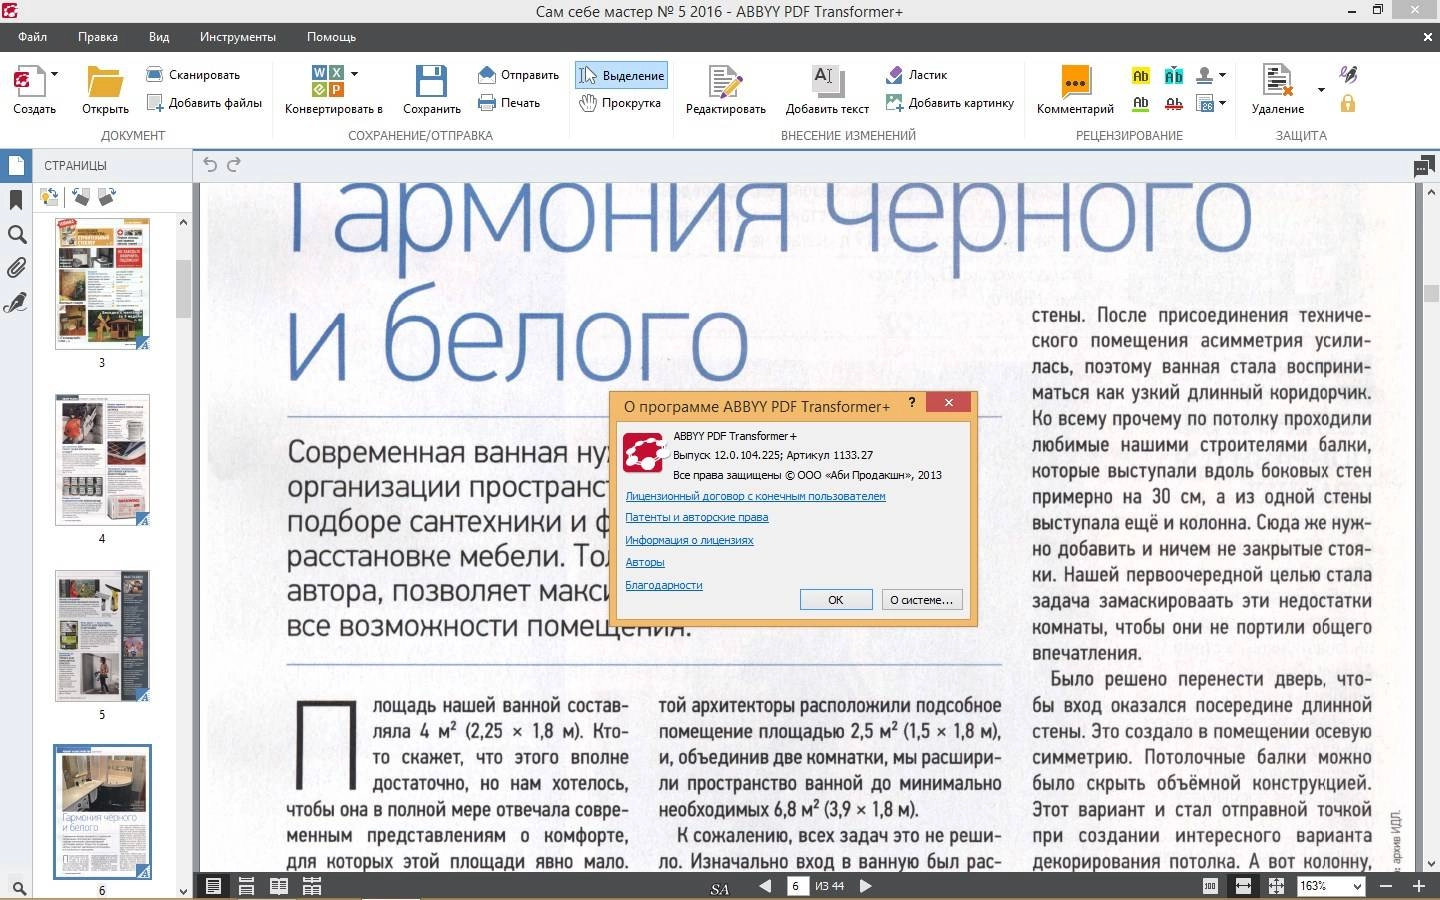Open a file with the Открыть folder icon
Image resolution: width=1440 pixels, height=900 pixels.
(105, 82)
